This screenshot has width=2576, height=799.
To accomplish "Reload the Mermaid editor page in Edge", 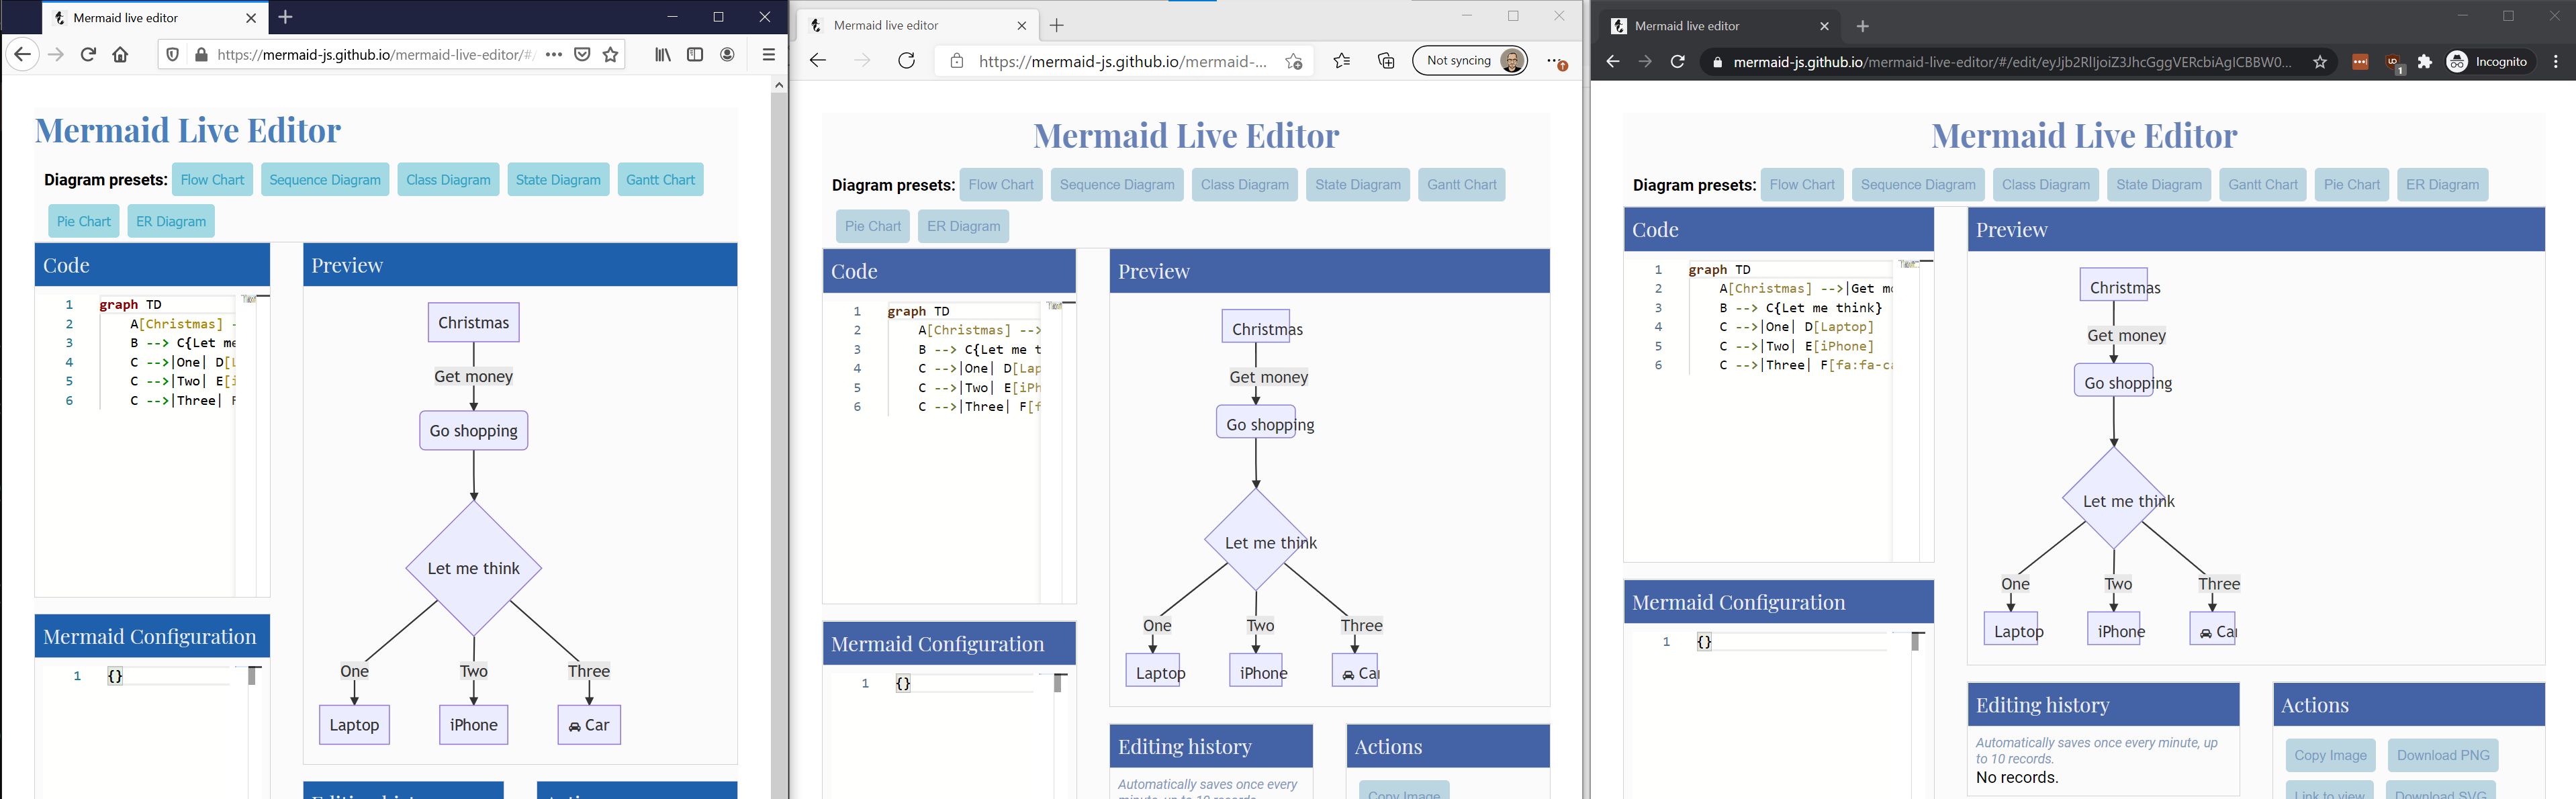I will point(906,60).
